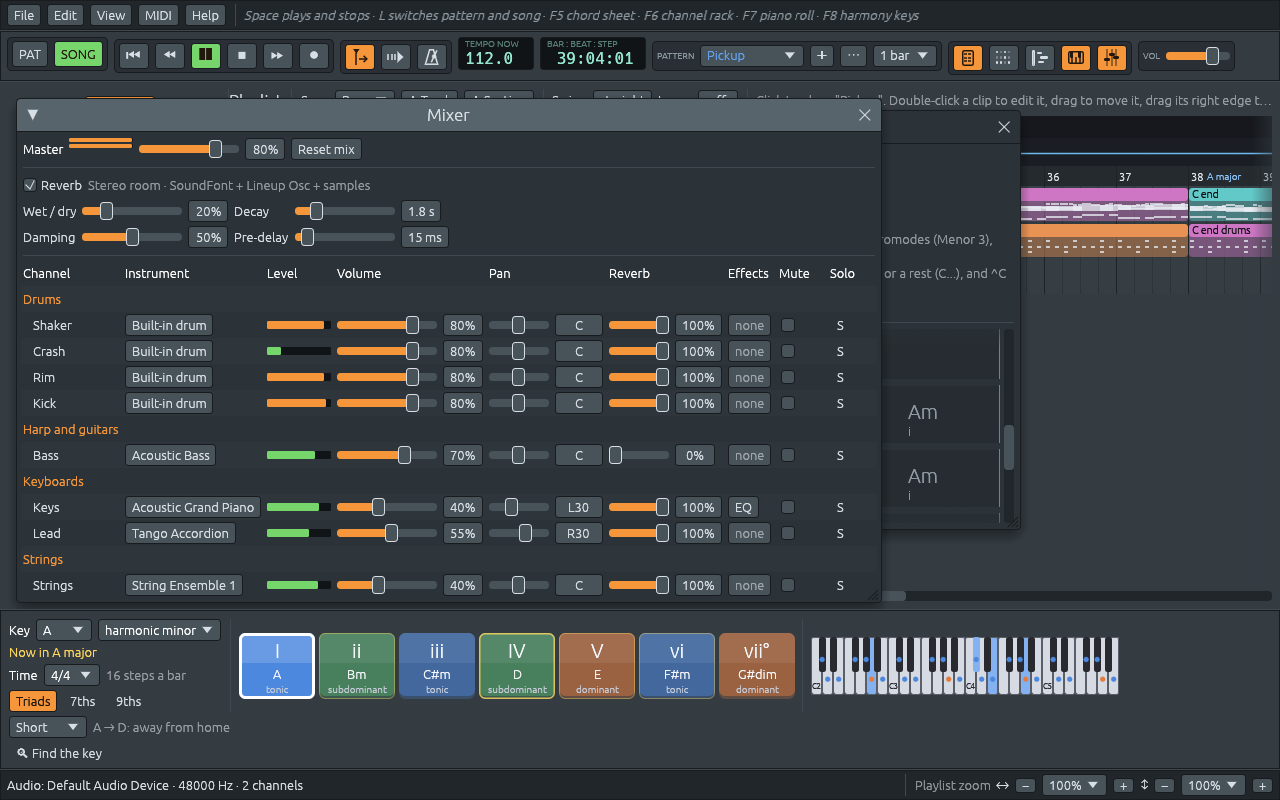Zoom out playlist horizontally with minus button
Viewport: 1280px width, 800px height.
point(1026,786)
